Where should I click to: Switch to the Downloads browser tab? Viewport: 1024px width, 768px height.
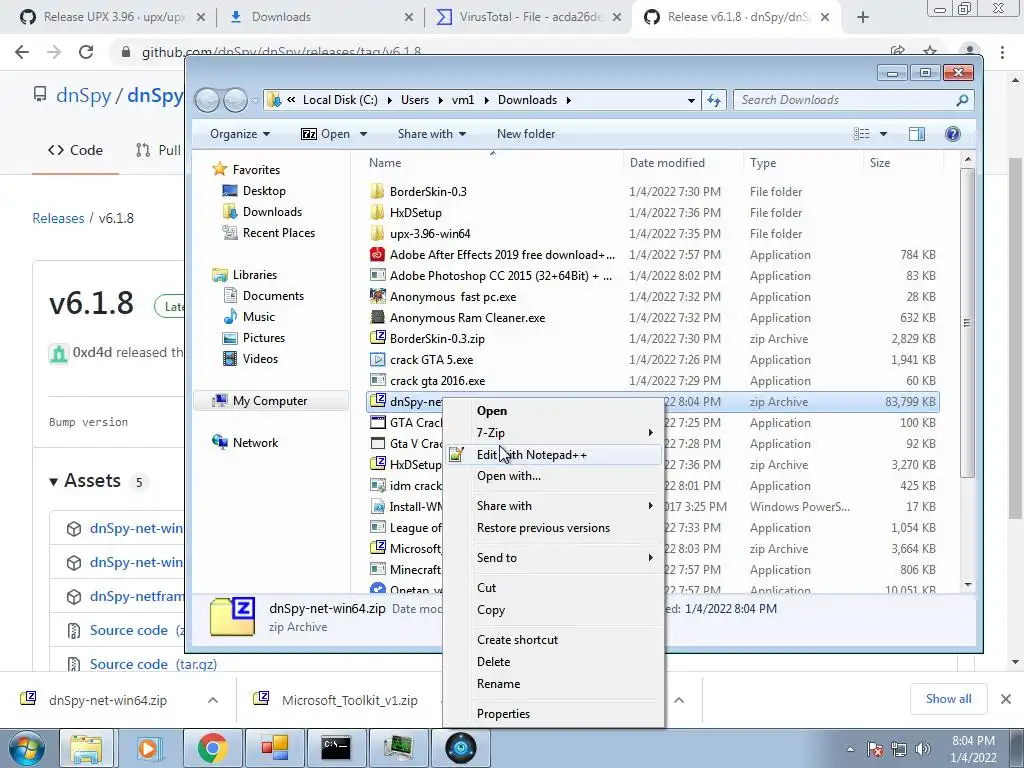(x=320, y=17)
